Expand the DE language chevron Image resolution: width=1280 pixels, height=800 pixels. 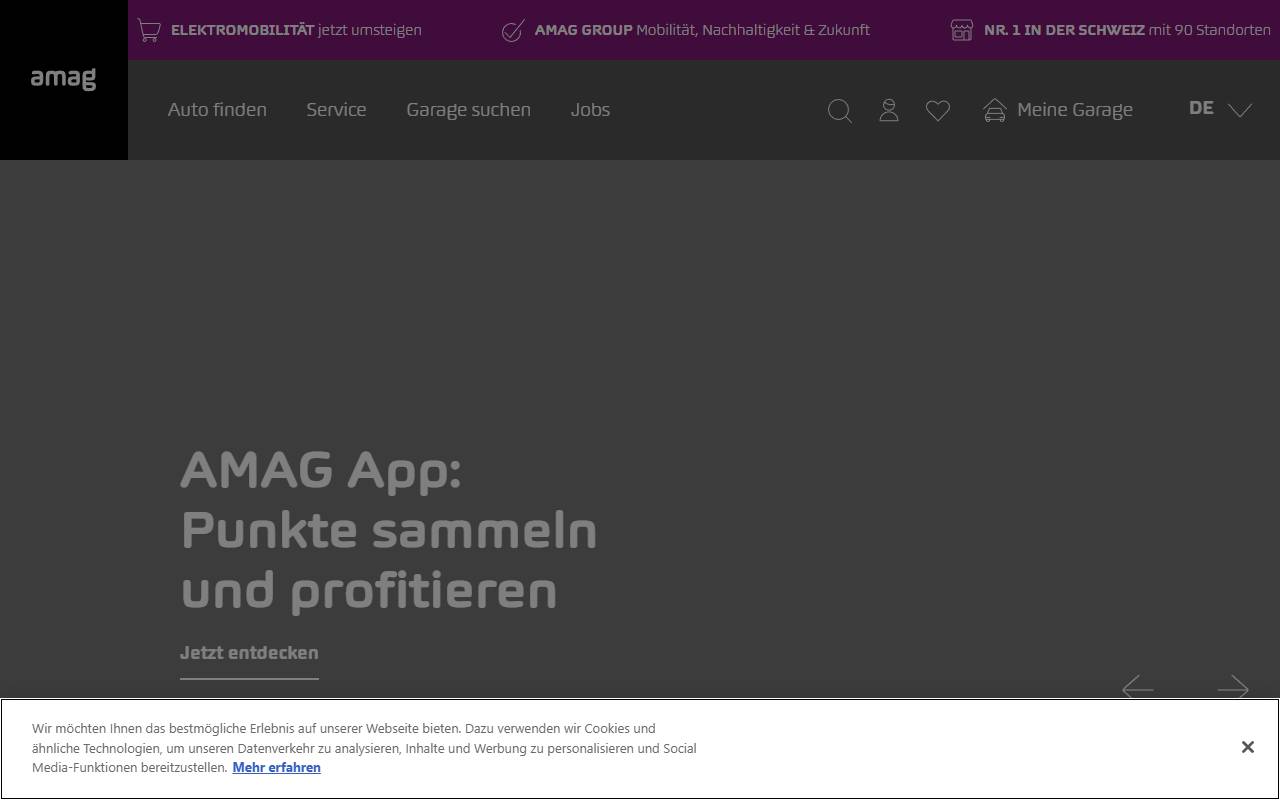point(1240,110)
